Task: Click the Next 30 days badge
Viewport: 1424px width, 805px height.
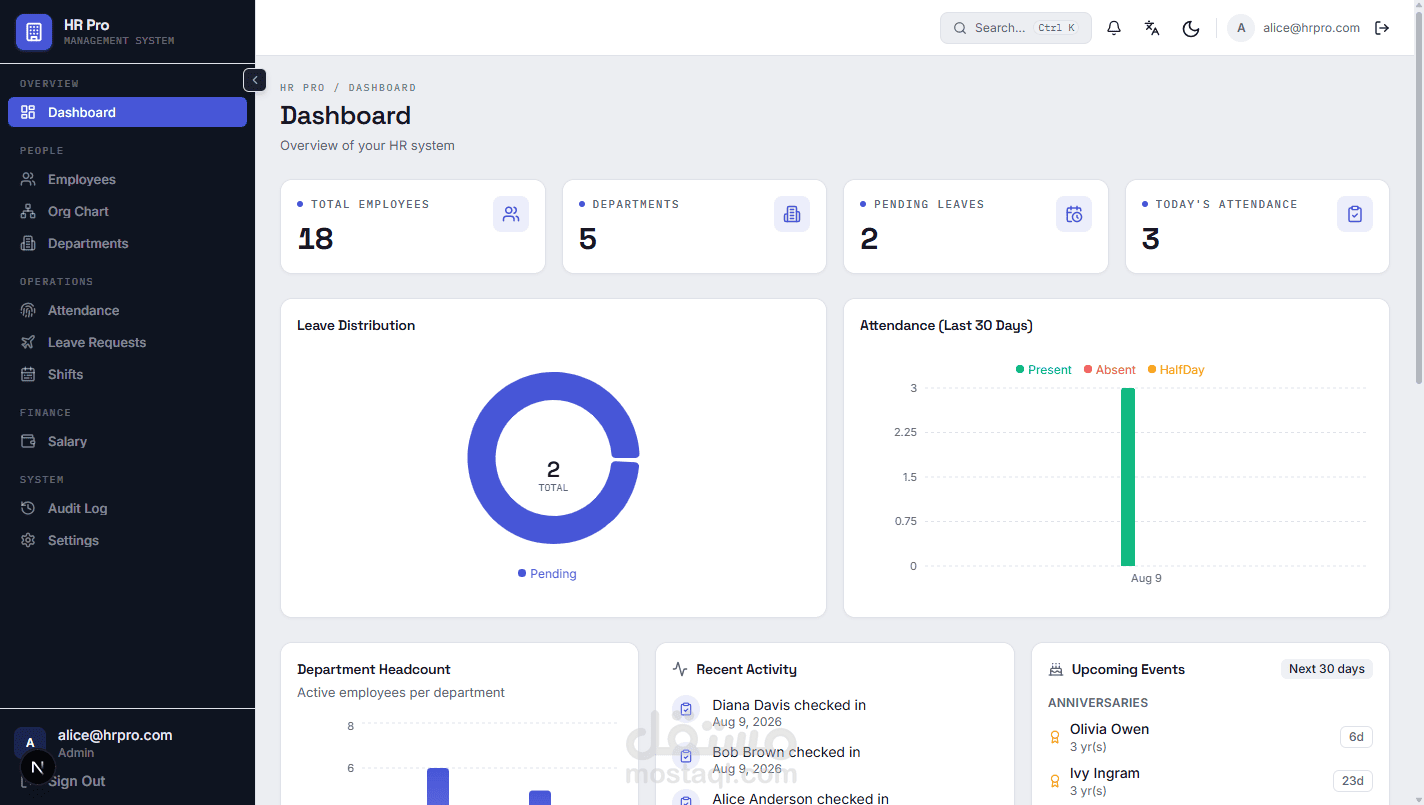Action: [x=1327, y=669]
